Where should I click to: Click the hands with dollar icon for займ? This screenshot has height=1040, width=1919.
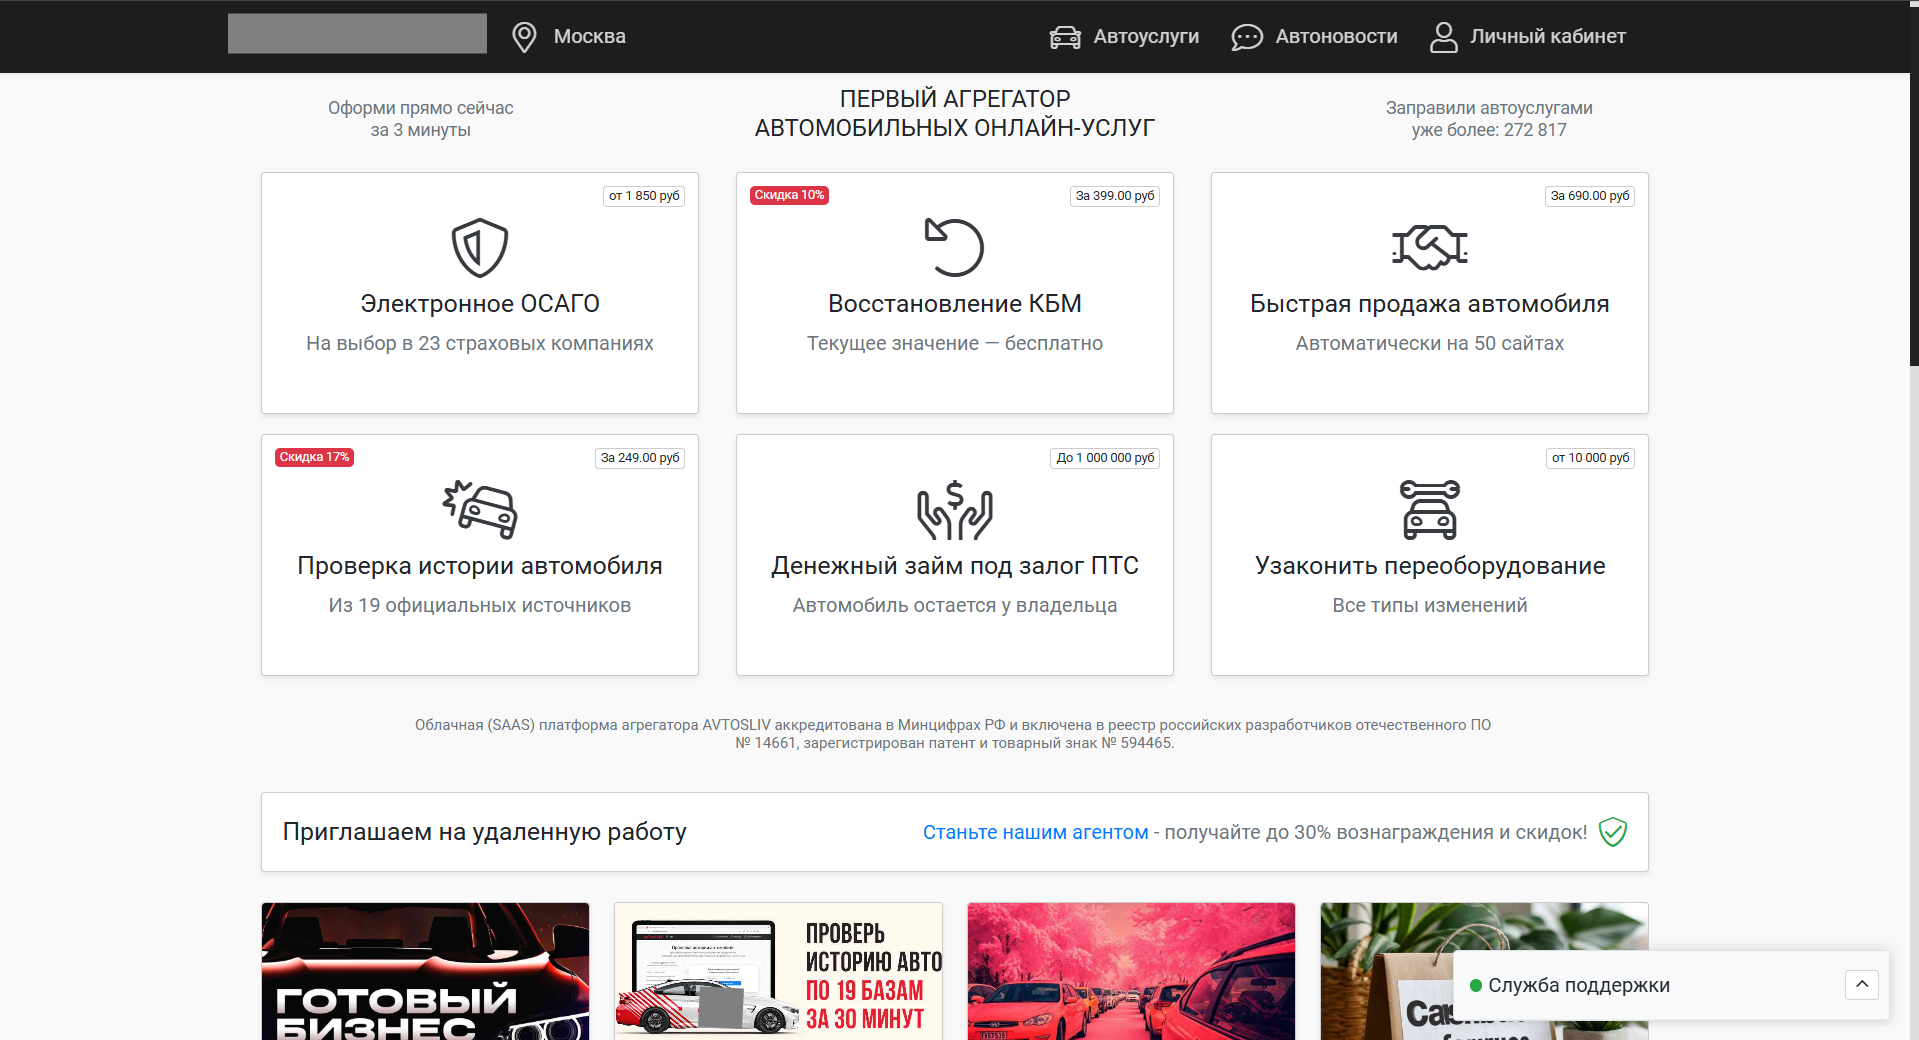point(955,509)
